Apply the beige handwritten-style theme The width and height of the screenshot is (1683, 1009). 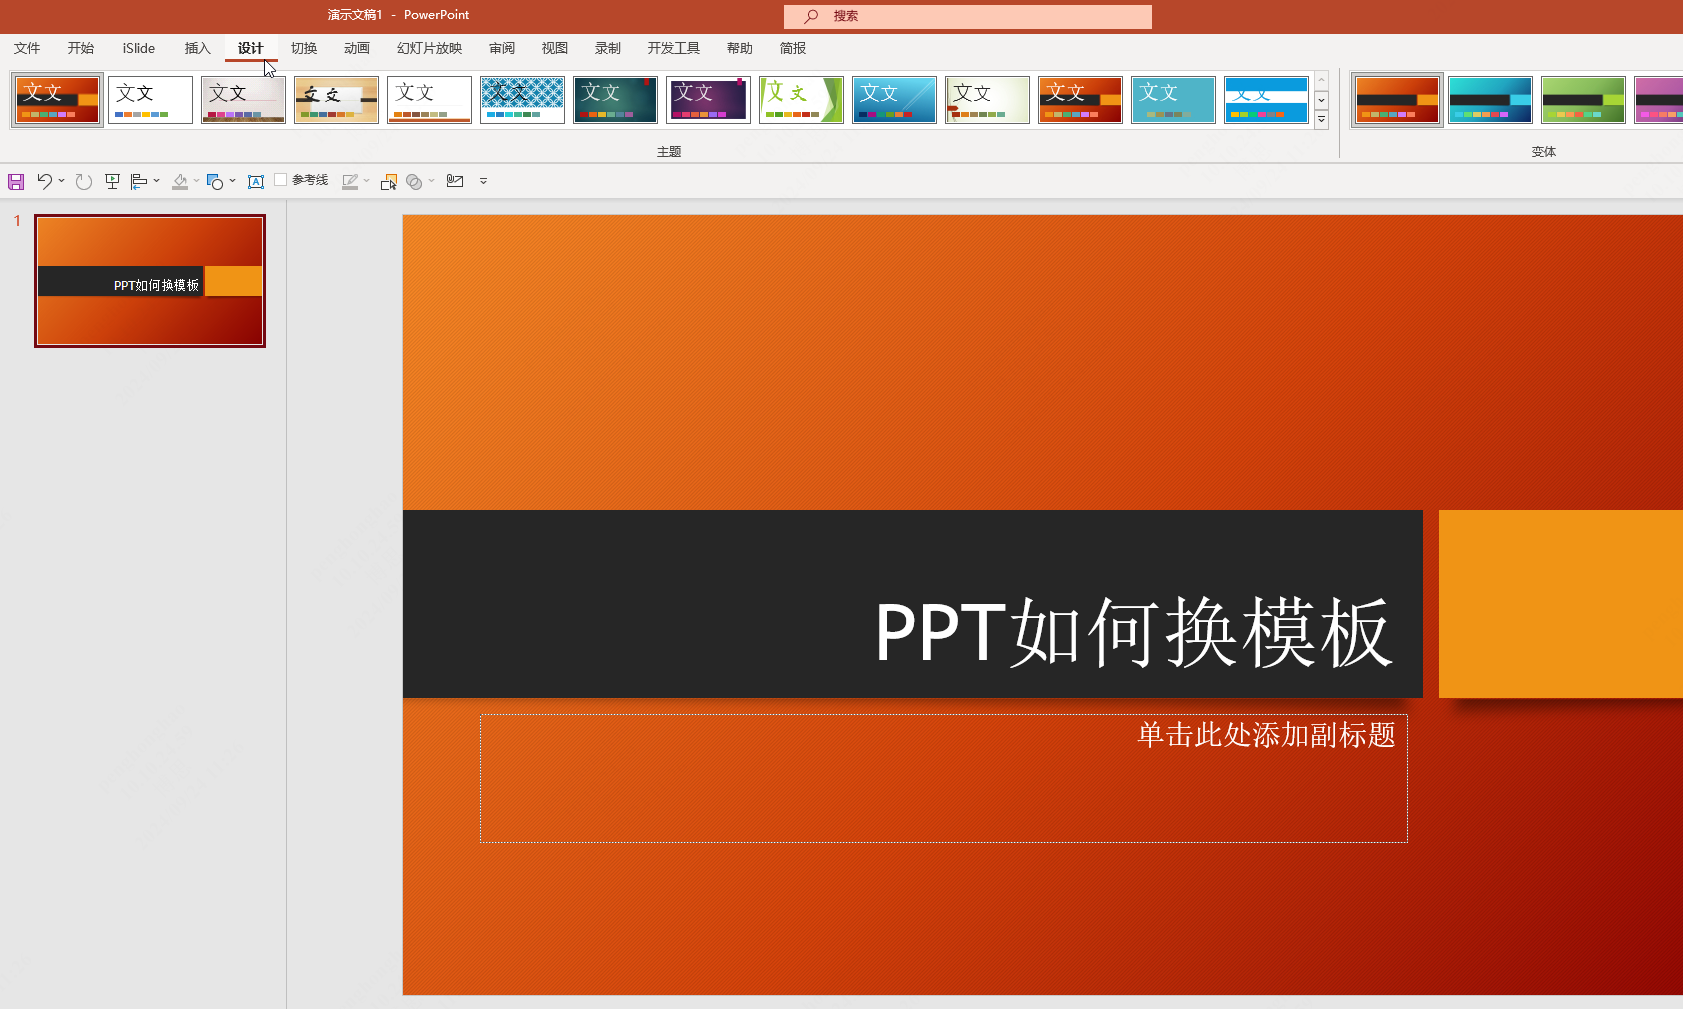[336, 100]
